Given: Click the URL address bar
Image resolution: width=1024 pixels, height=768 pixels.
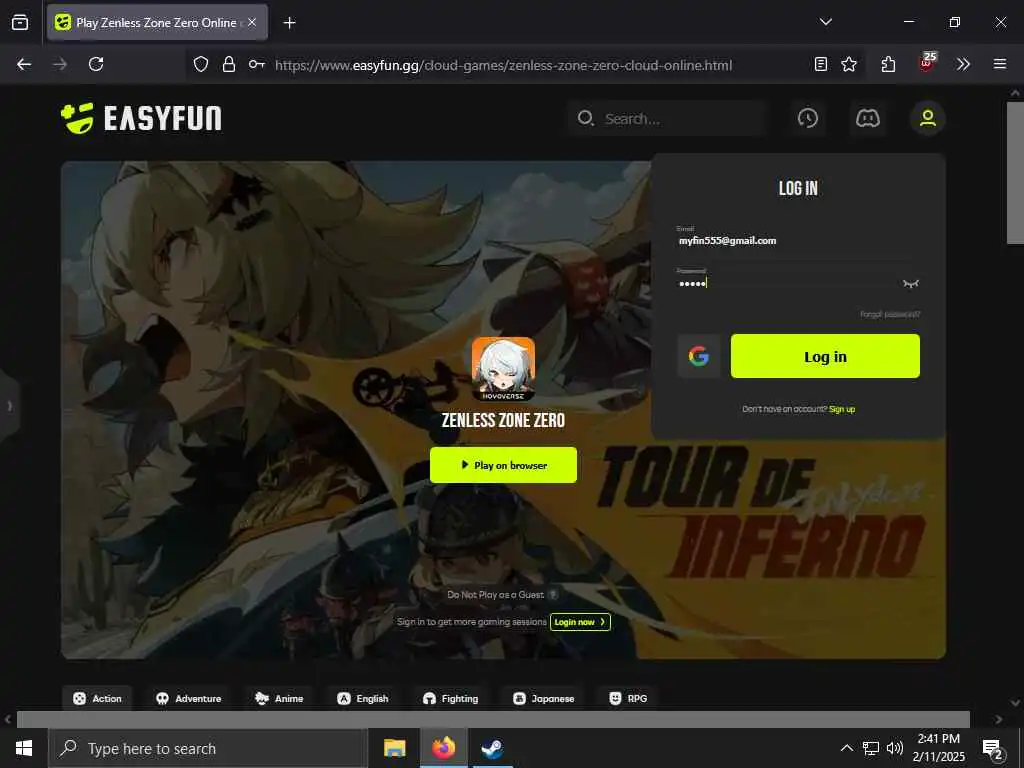Looking at the screenshot, I should pyautogui.click(x=503, y=65).
